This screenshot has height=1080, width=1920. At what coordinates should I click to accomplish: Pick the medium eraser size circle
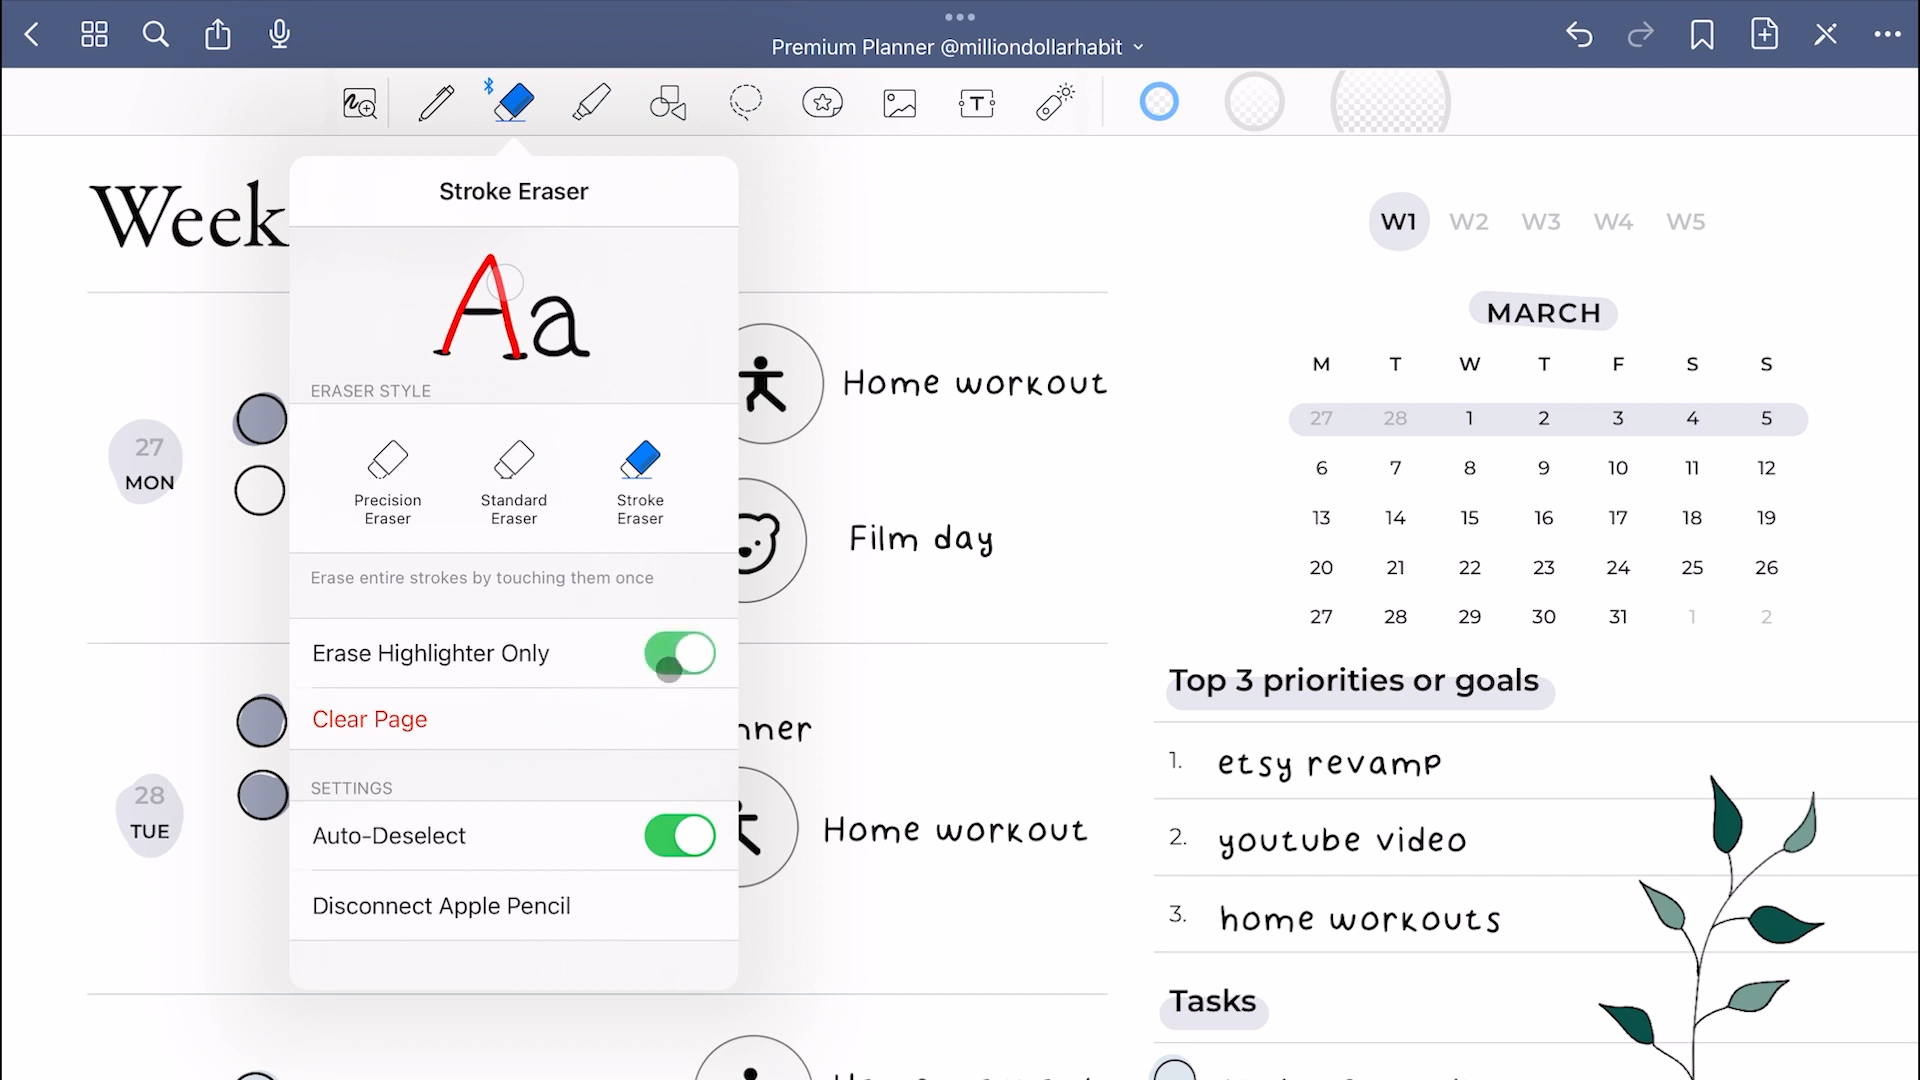[1254, 102]
